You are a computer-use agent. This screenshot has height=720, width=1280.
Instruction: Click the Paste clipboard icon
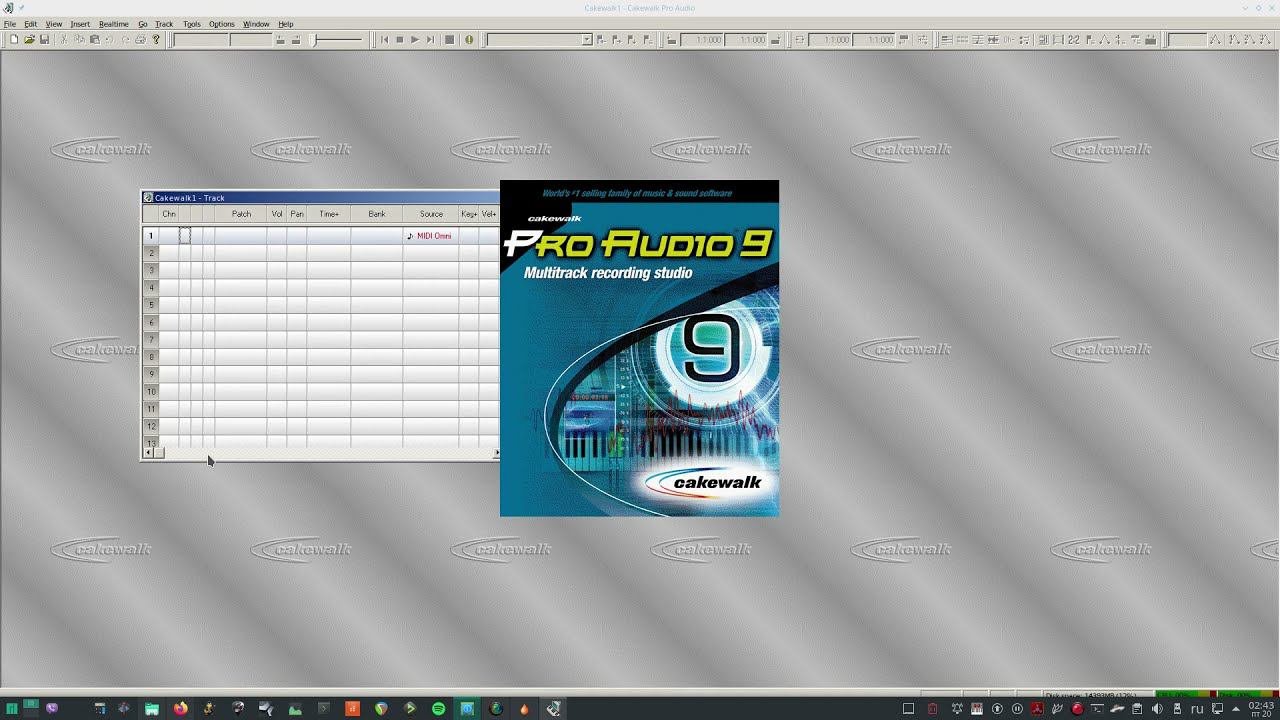[94, 40]
